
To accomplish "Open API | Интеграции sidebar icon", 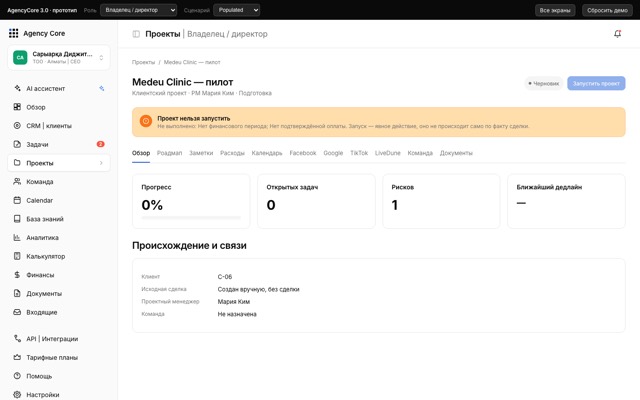I will pyautogui.click(x=17, y=339).
